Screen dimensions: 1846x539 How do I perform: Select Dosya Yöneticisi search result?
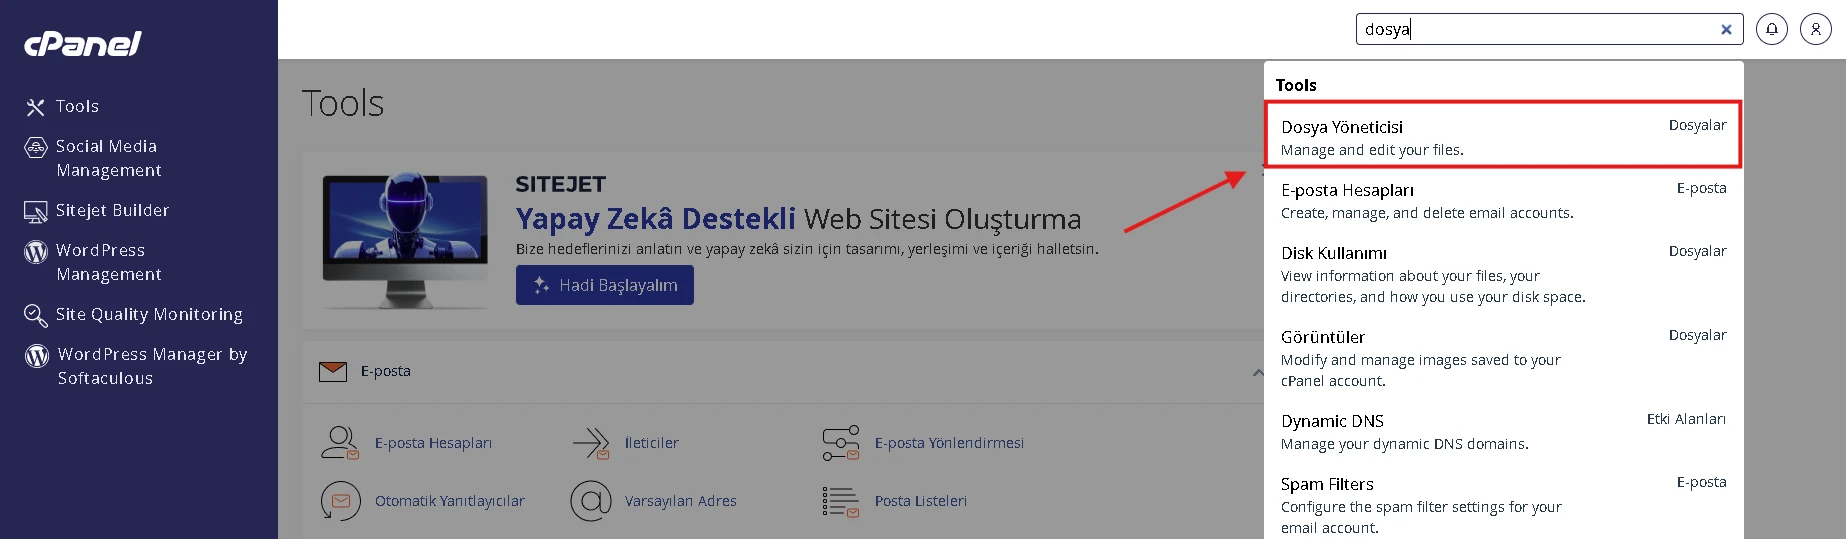1503,137
